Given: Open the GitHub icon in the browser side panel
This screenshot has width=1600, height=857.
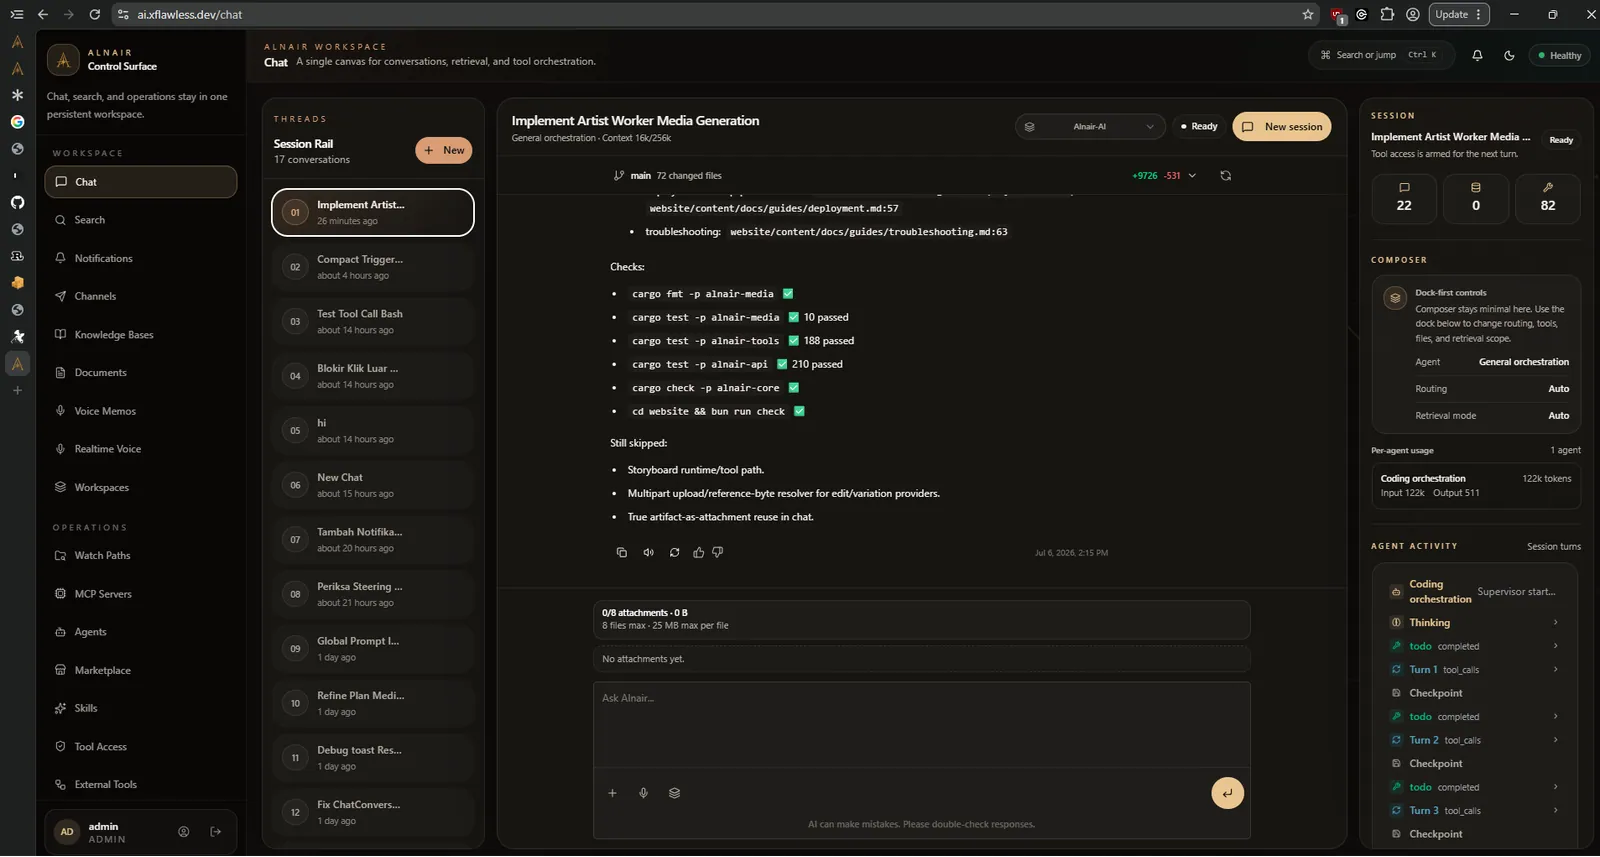Looking at the screenshot, I should pos(17,202).
